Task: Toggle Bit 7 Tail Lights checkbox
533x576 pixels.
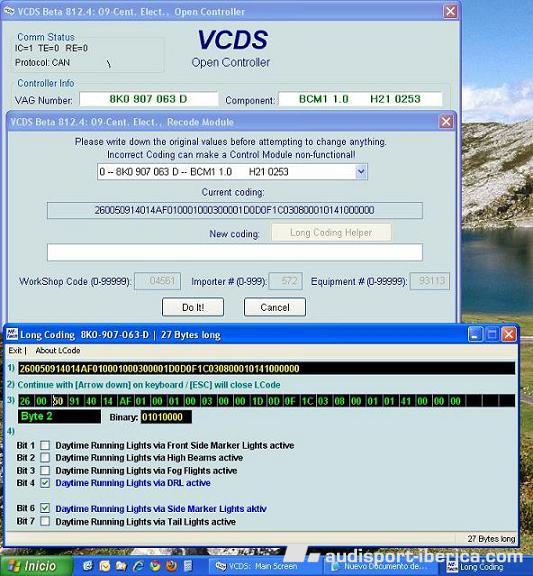Action: click(x=45, y=521)
